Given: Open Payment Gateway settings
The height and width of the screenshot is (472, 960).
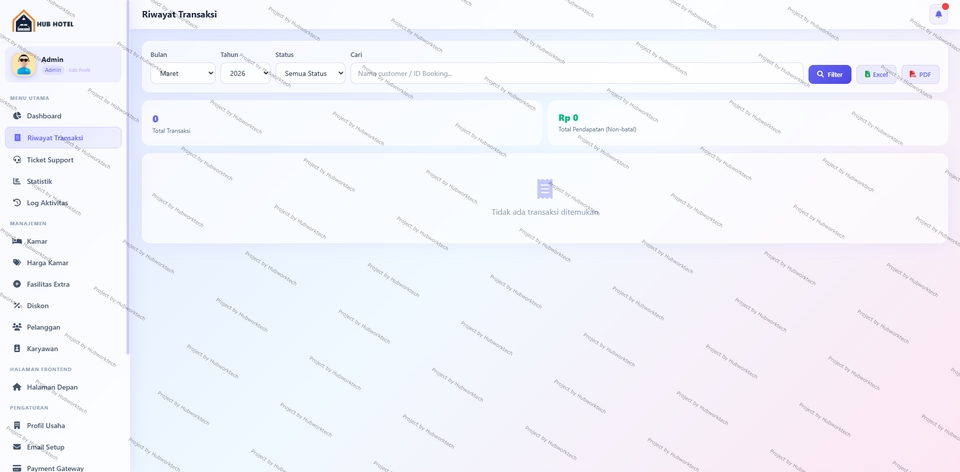Looking at the screenshot, I should tap(63, 466).
